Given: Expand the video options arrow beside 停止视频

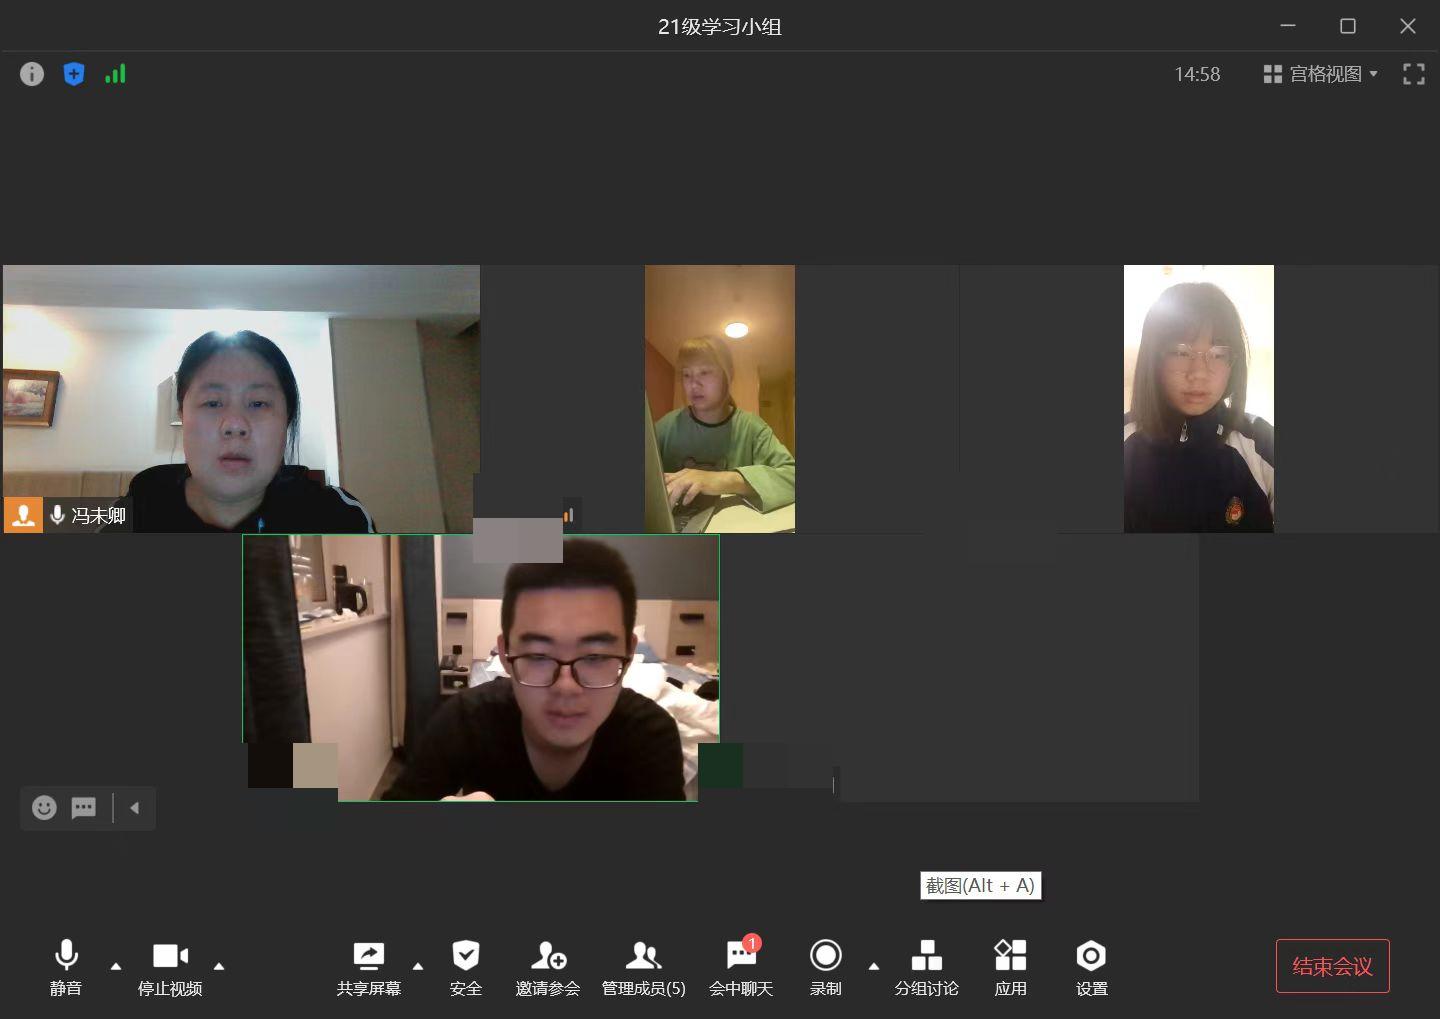Looking at the screenshot, I should tap(219, 966).
